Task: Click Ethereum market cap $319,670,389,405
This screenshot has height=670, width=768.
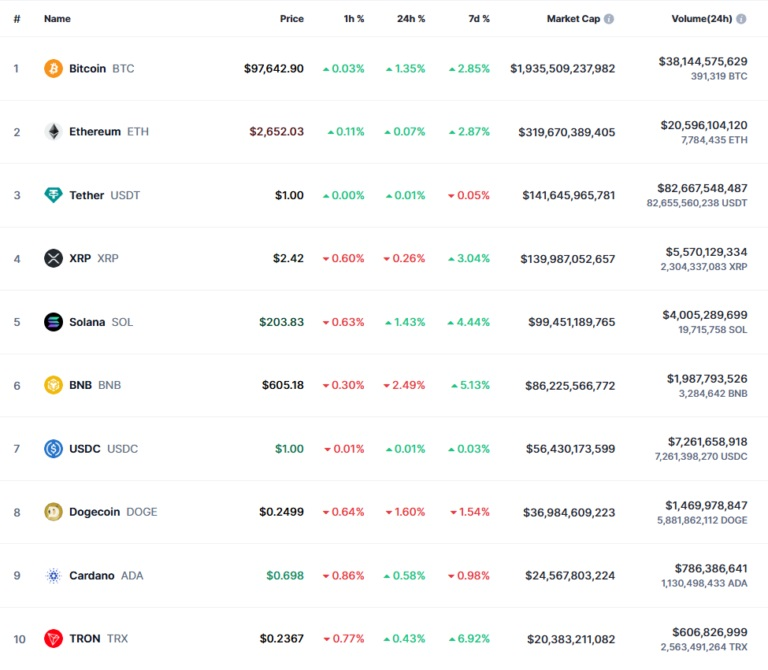Action: tap(567, 132)
